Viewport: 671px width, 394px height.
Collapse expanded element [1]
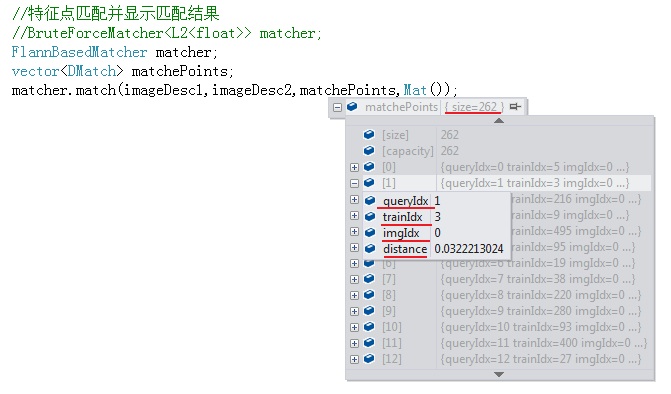click(x=354, y=183)
